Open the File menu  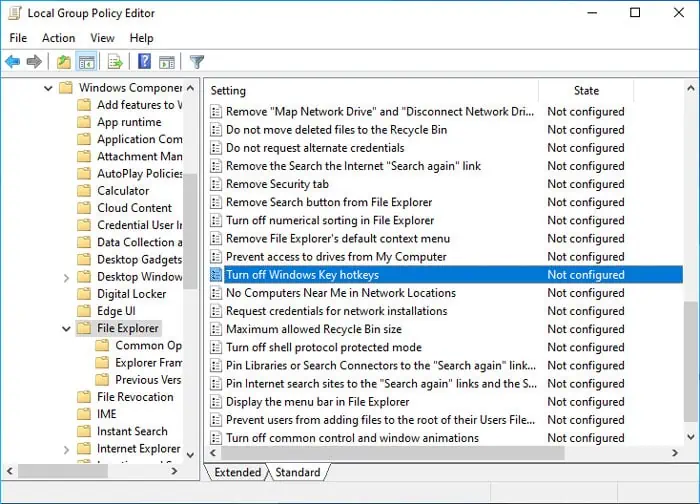(18, 38)
